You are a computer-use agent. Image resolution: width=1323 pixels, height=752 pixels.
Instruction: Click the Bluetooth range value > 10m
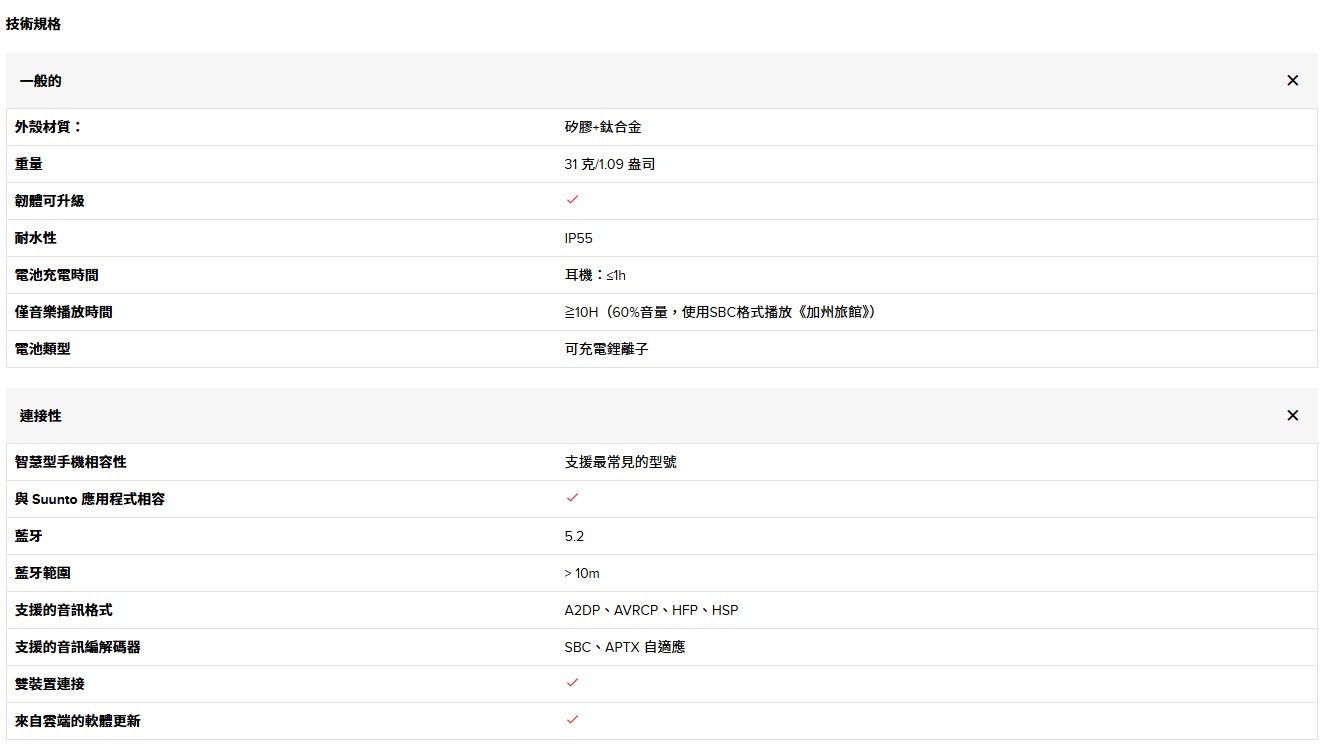582,573
